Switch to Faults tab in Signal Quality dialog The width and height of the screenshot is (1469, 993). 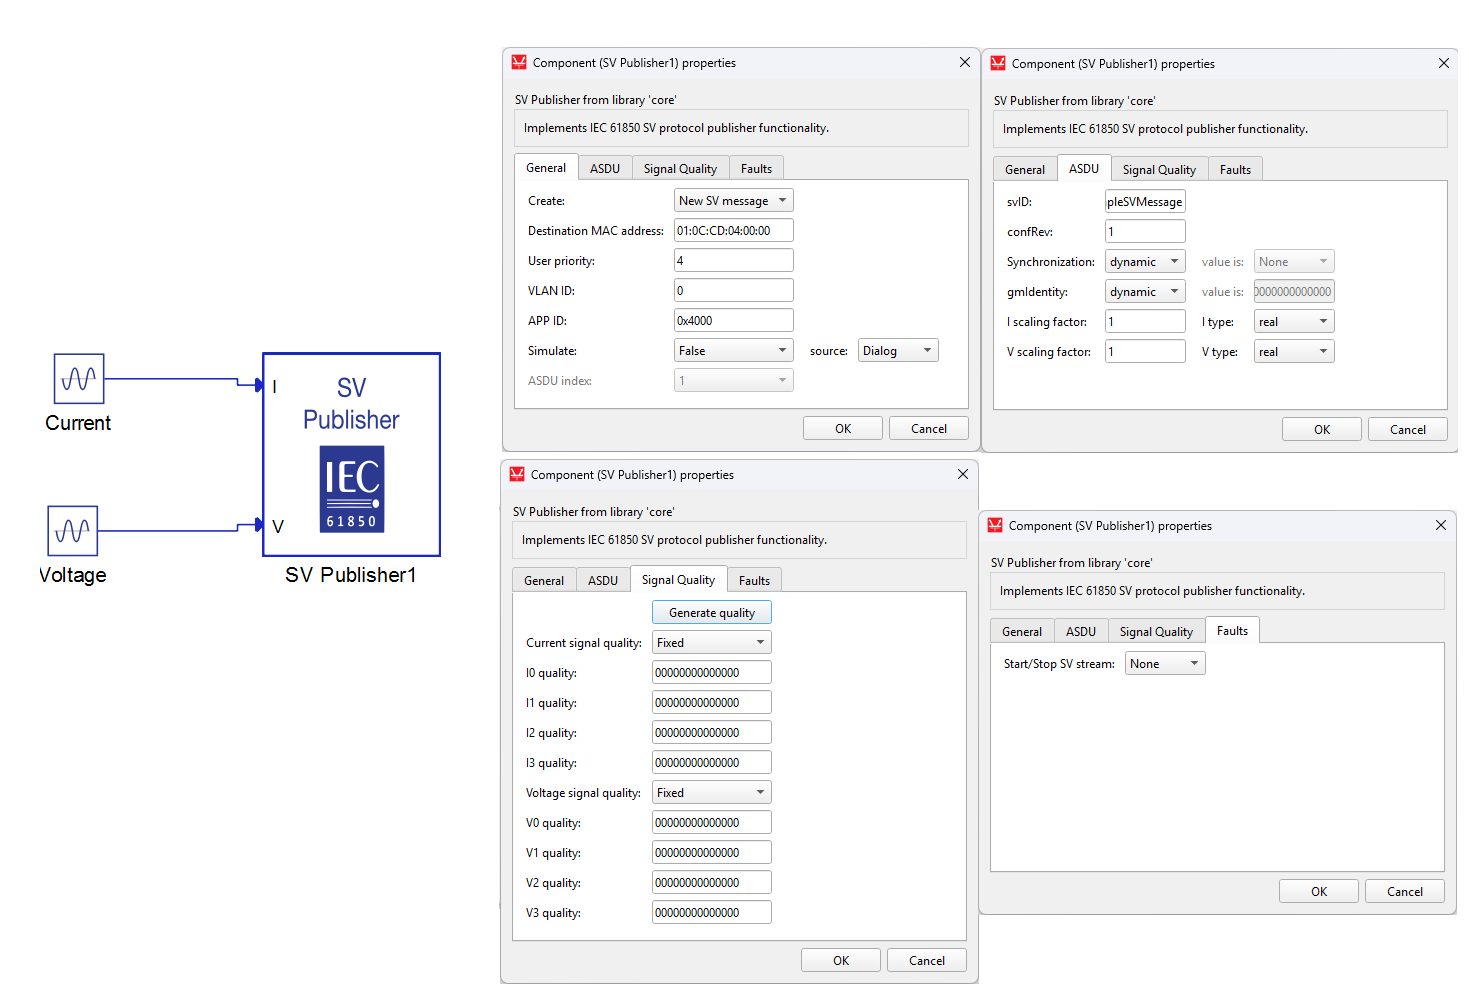754,581
